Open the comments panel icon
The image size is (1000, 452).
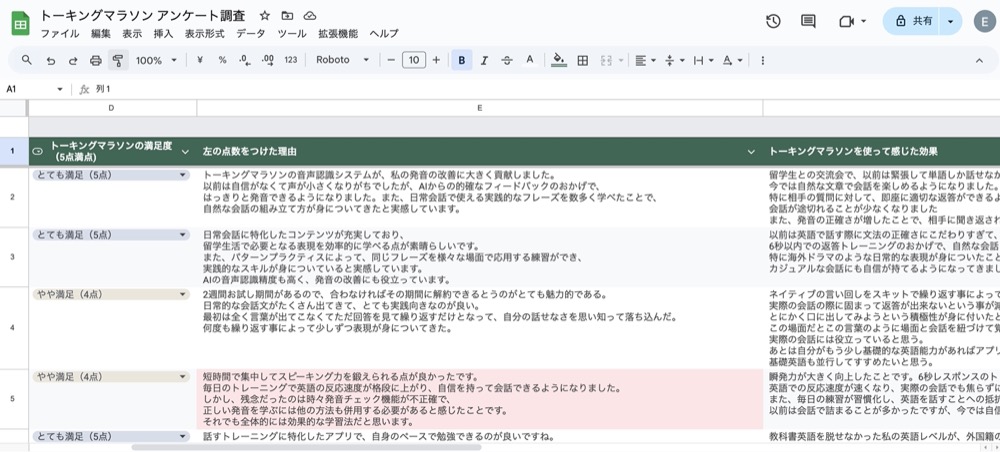808,21
